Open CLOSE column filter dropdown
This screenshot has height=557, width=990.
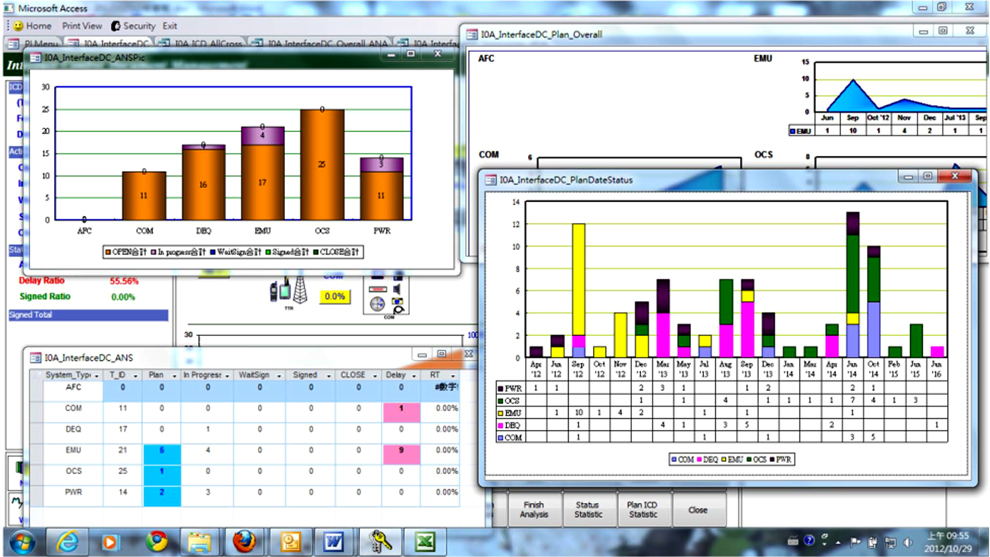(x=375, y=375)
